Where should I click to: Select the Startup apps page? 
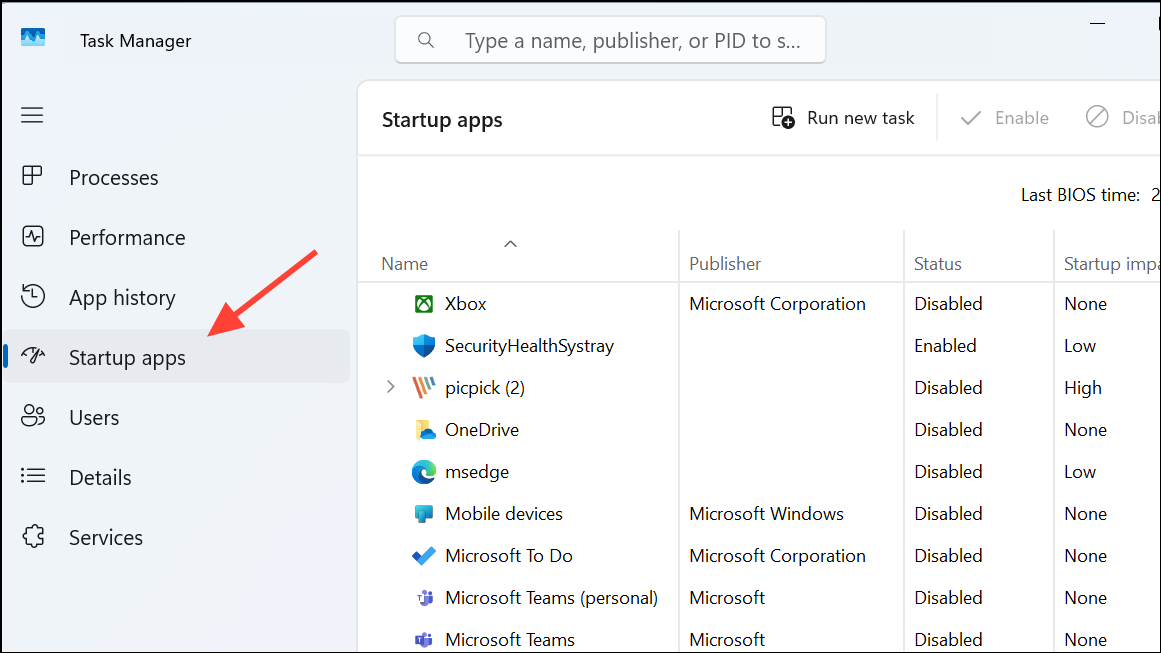[x=176, y=357]
